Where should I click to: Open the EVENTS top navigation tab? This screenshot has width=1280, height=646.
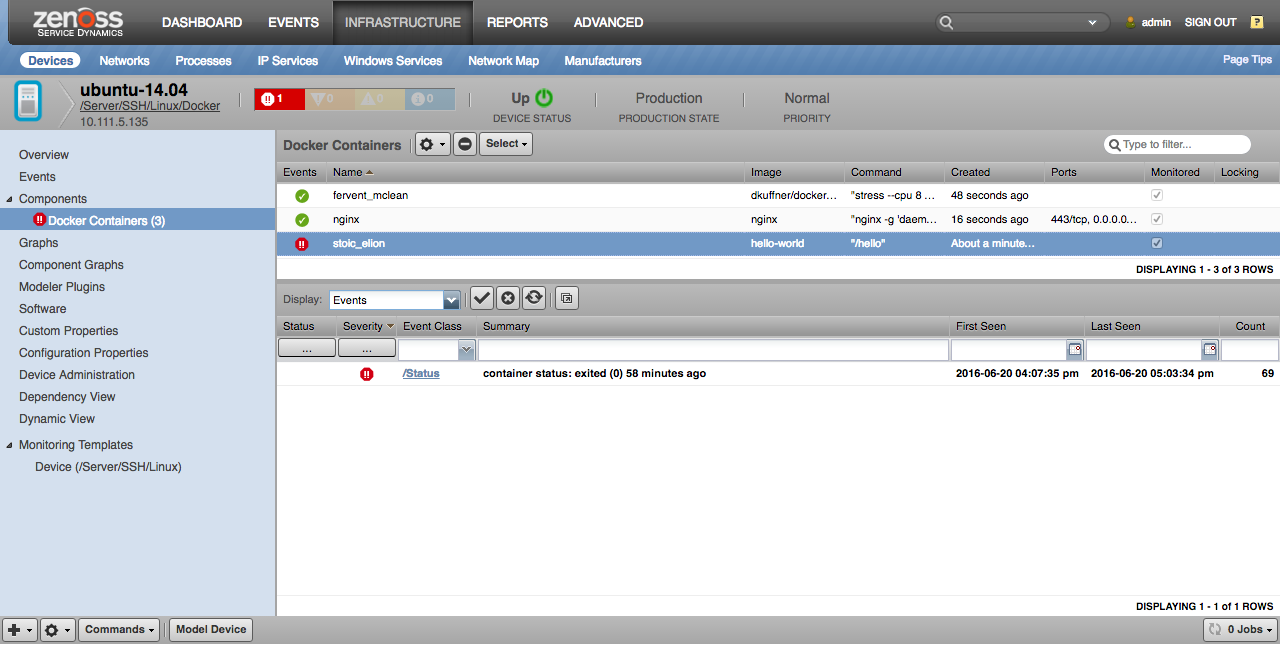click(293, 22)
